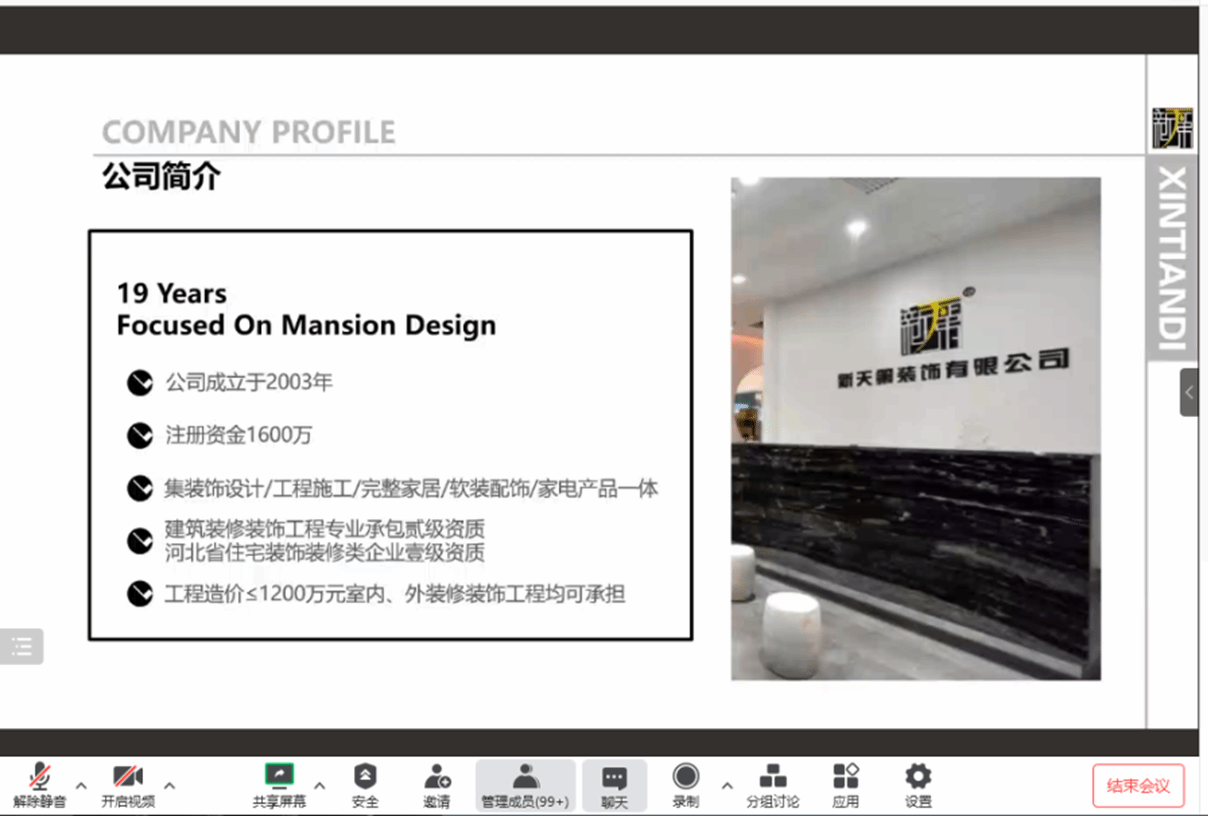Open 分组讨论 breakout rooms
This screenshot has height=816, width=1208.
pyautogui.click(x=772, y=783)
